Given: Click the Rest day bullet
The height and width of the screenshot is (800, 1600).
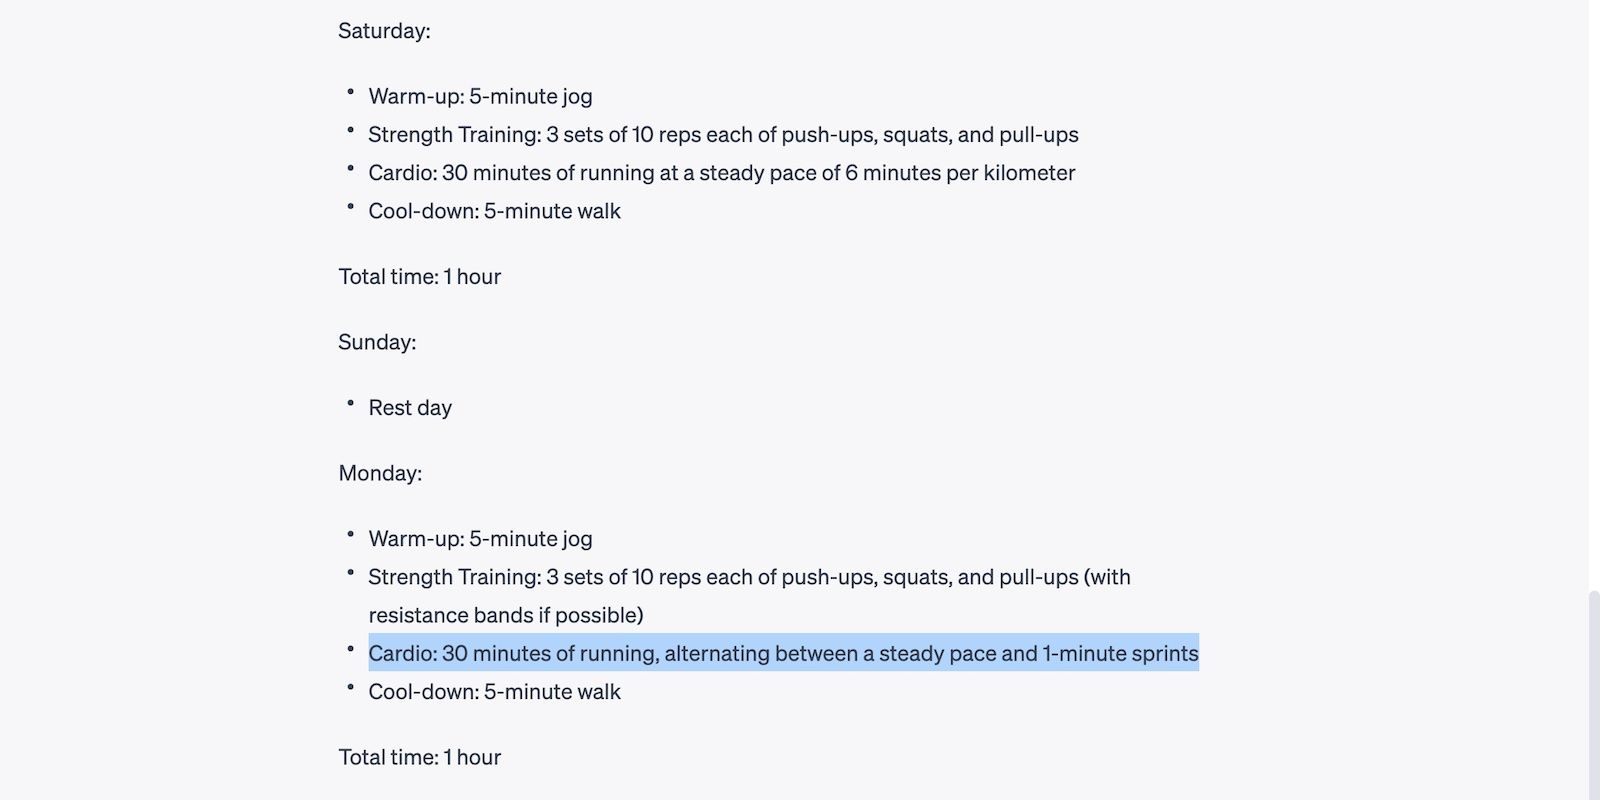Looking at the screenshot, I should pyautogui.click(x=410, y=408).
